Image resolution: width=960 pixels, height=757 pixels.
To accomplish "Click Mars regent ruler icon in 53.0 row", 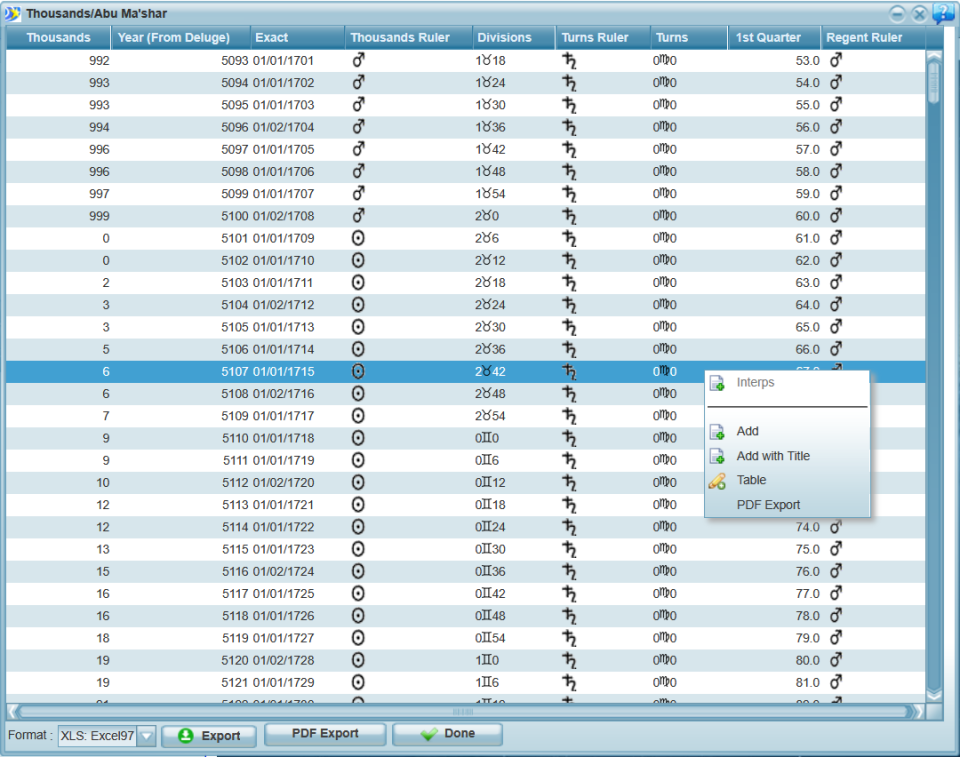I will pos(836,60).
